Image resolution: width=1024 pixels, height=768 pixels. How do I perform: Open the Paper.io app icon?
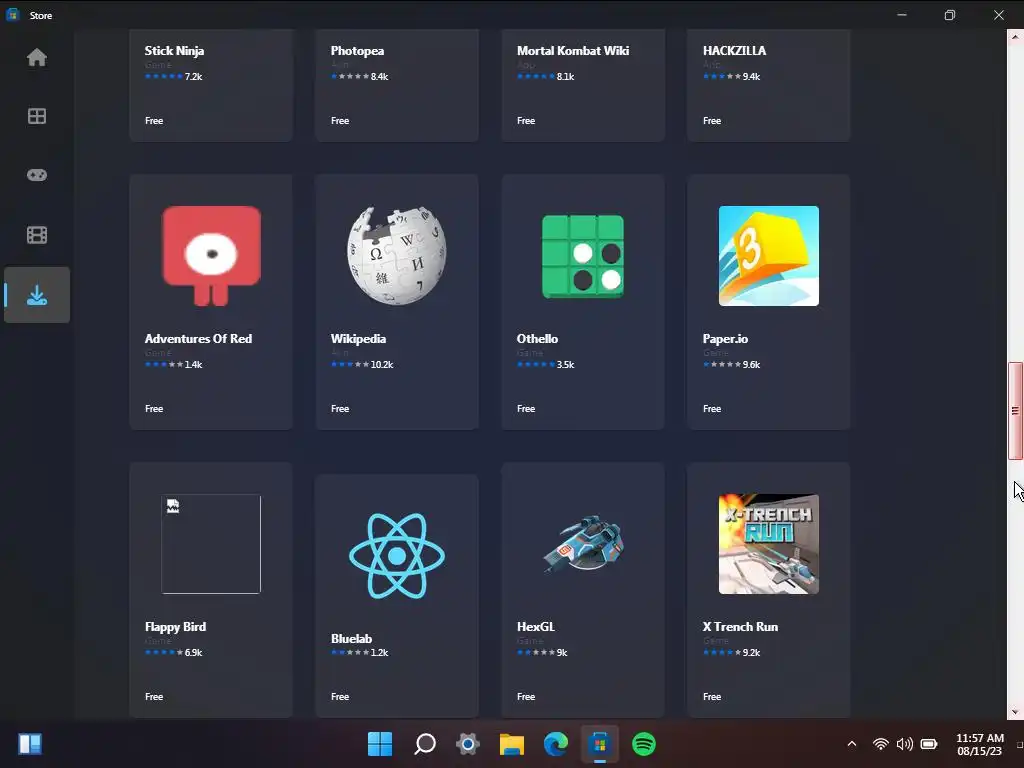[x=769, y=256]
